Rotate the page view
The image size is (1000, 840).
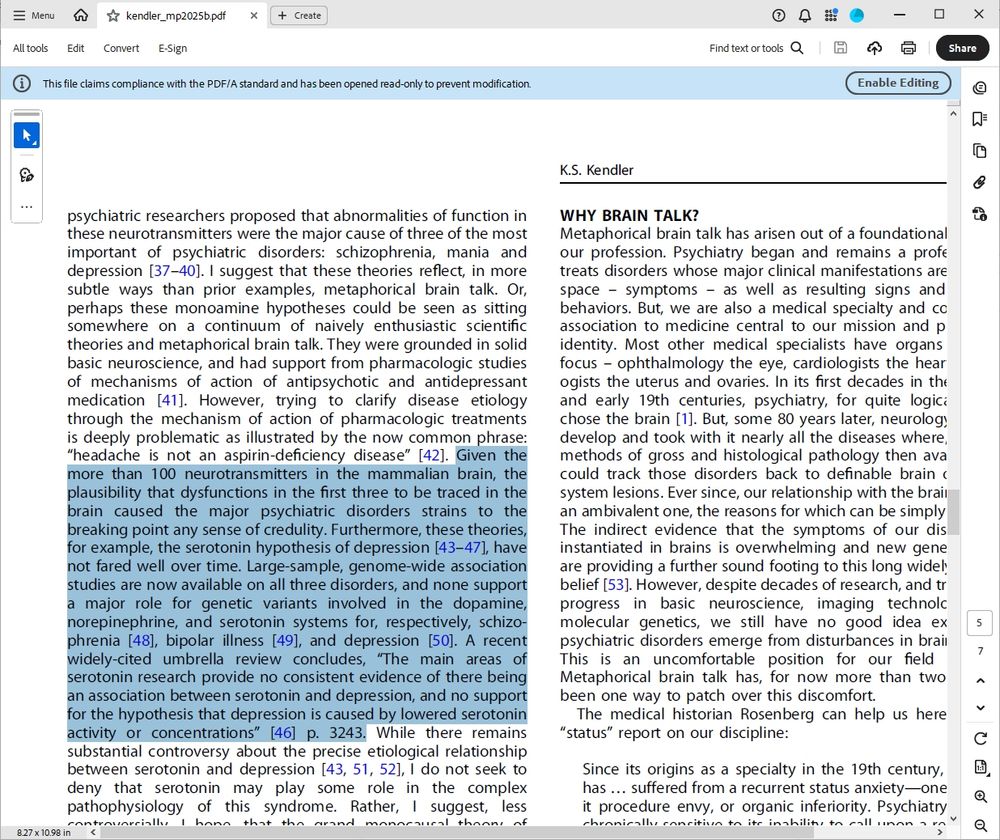click(x=980, y=739)
